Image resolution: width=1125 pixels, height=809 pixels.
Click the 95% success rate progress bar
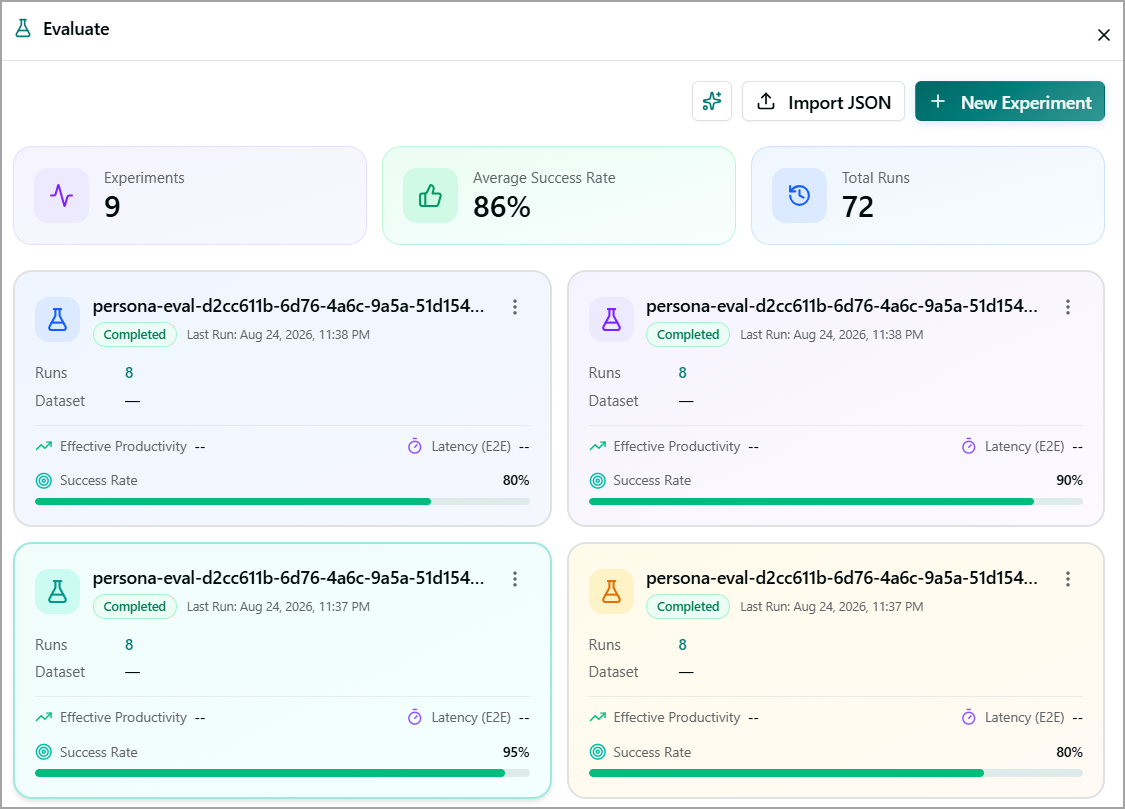[x=283, y=773]
